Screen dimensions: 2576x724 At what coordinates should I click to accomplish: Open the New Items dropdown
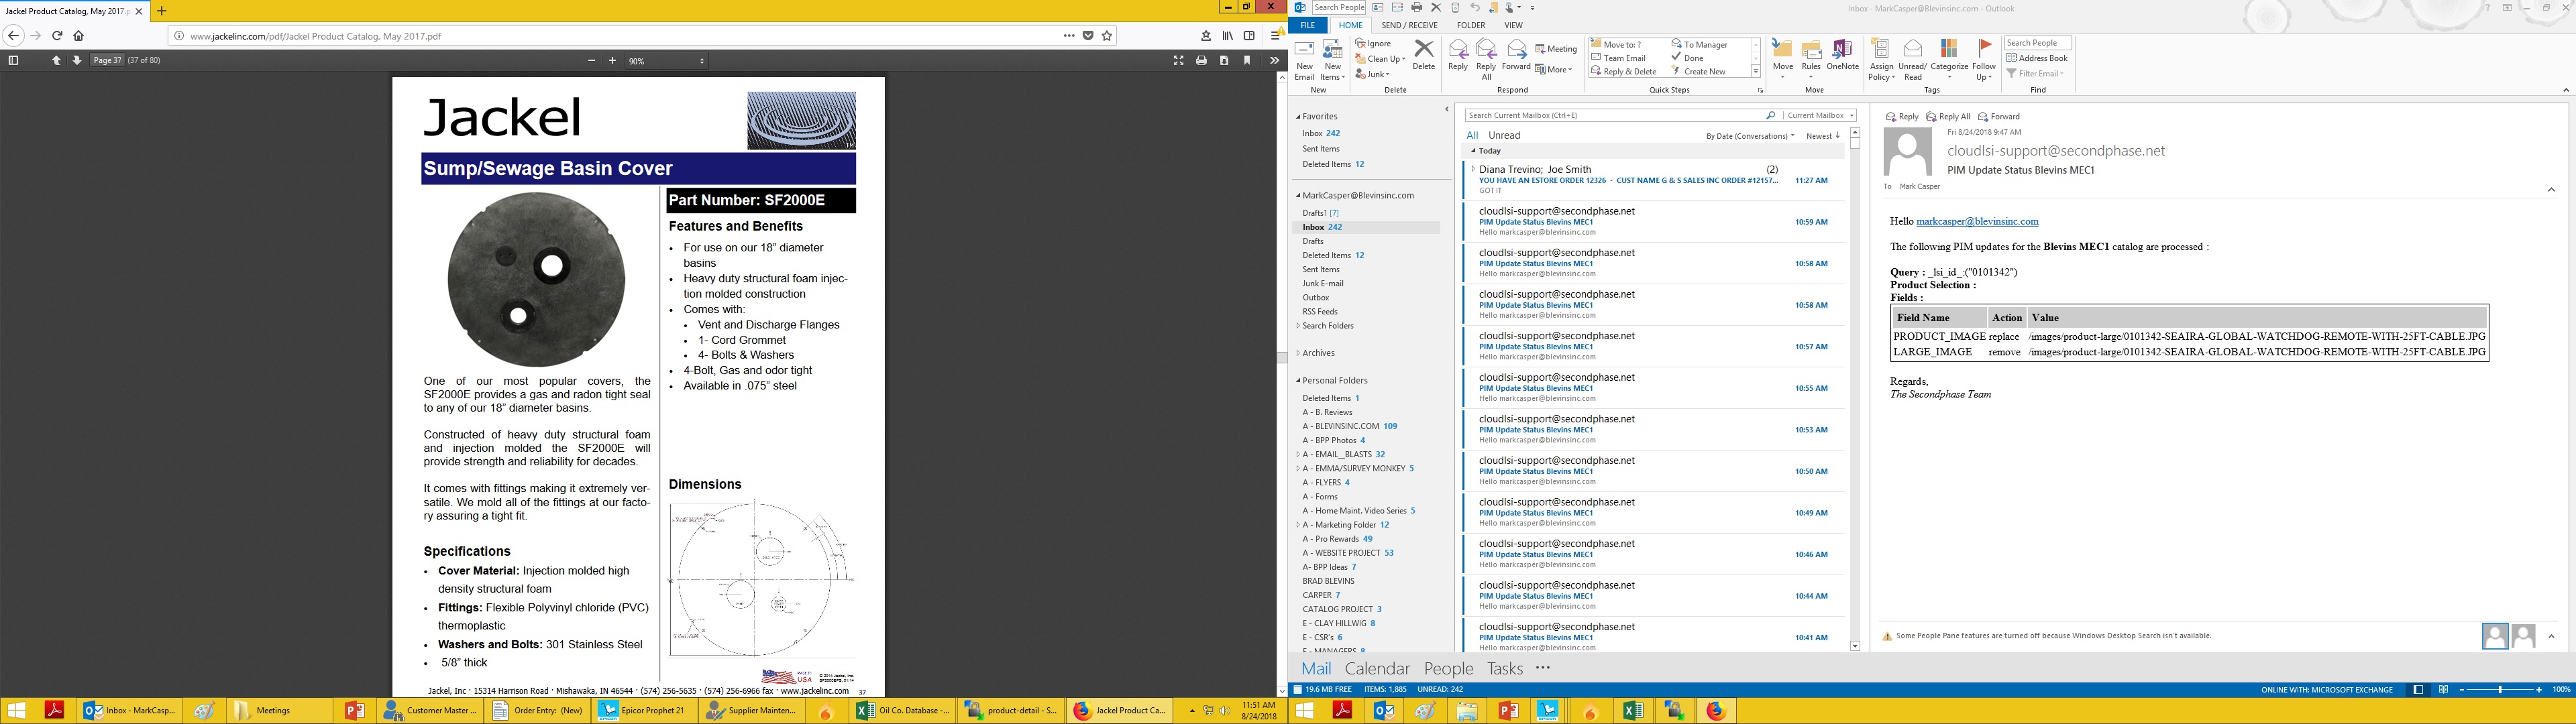tap(1333, 60)
